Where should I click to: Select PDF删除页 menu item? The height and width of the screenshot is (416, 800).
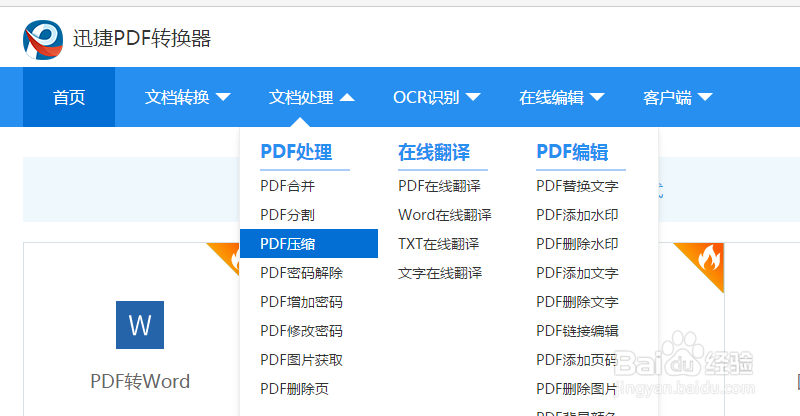coord(294,389)
